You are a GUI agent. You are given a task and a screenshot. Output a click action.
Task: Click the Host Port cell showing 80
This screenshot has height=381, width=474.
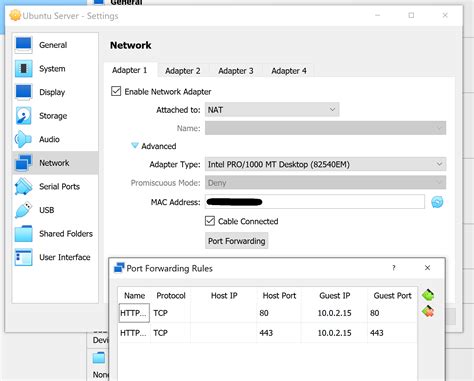click(279, 313)
